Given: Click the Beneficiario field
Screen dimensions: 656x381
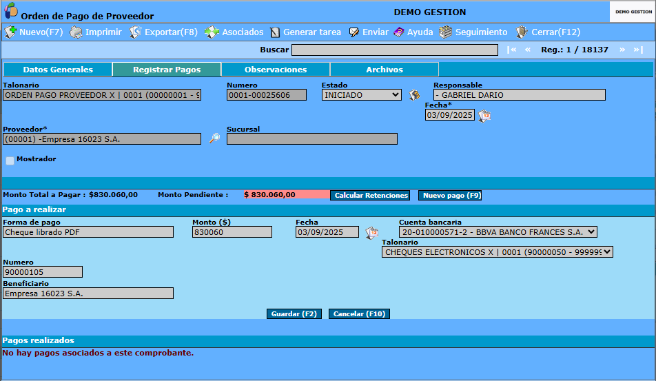Looking at the screenshot, I should [x=88, y=293].
